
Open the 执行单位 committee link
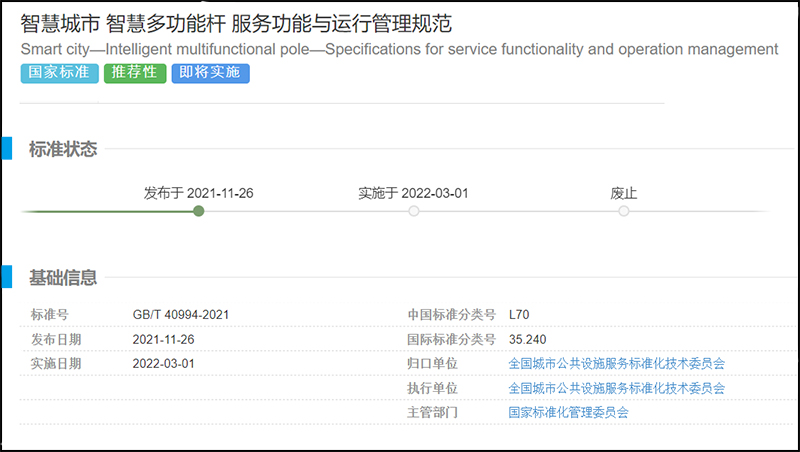(616, 388)
